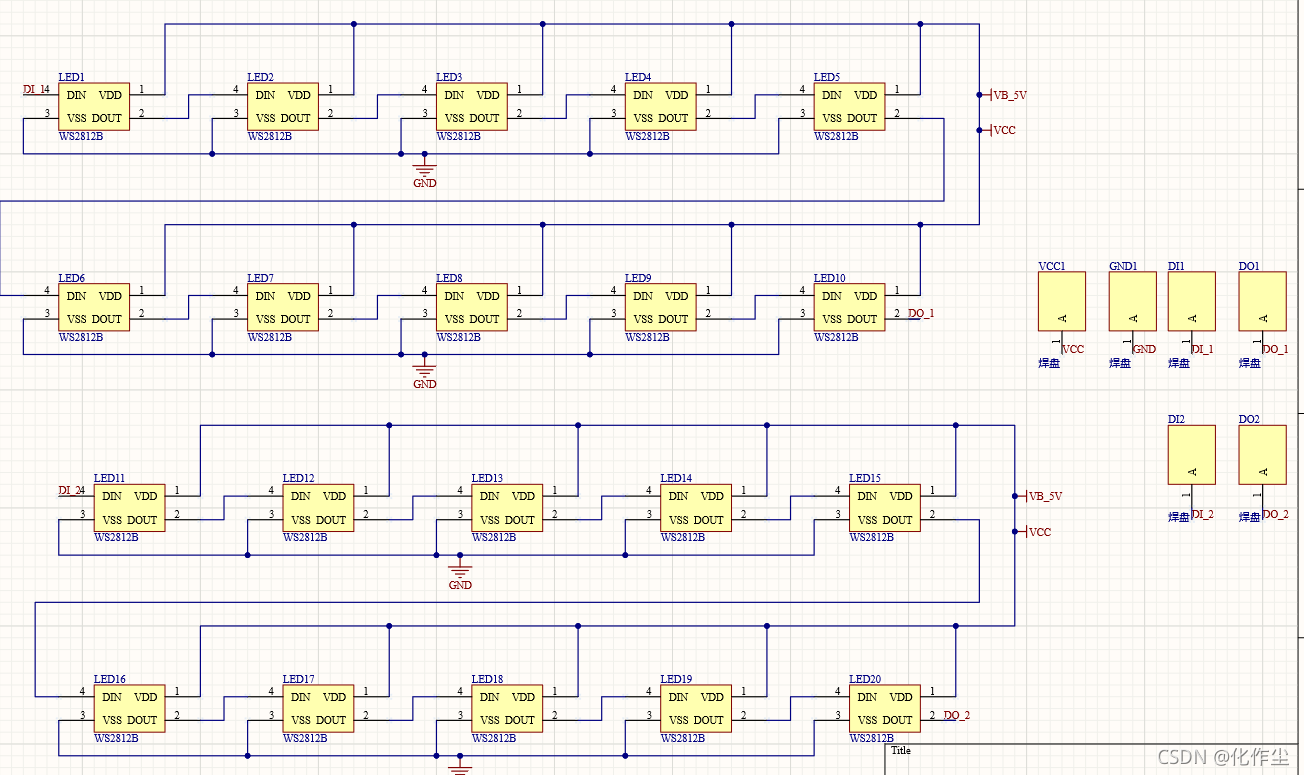Select the LED11 component symbol
1304x775 pixels.
tap(129, 508)
